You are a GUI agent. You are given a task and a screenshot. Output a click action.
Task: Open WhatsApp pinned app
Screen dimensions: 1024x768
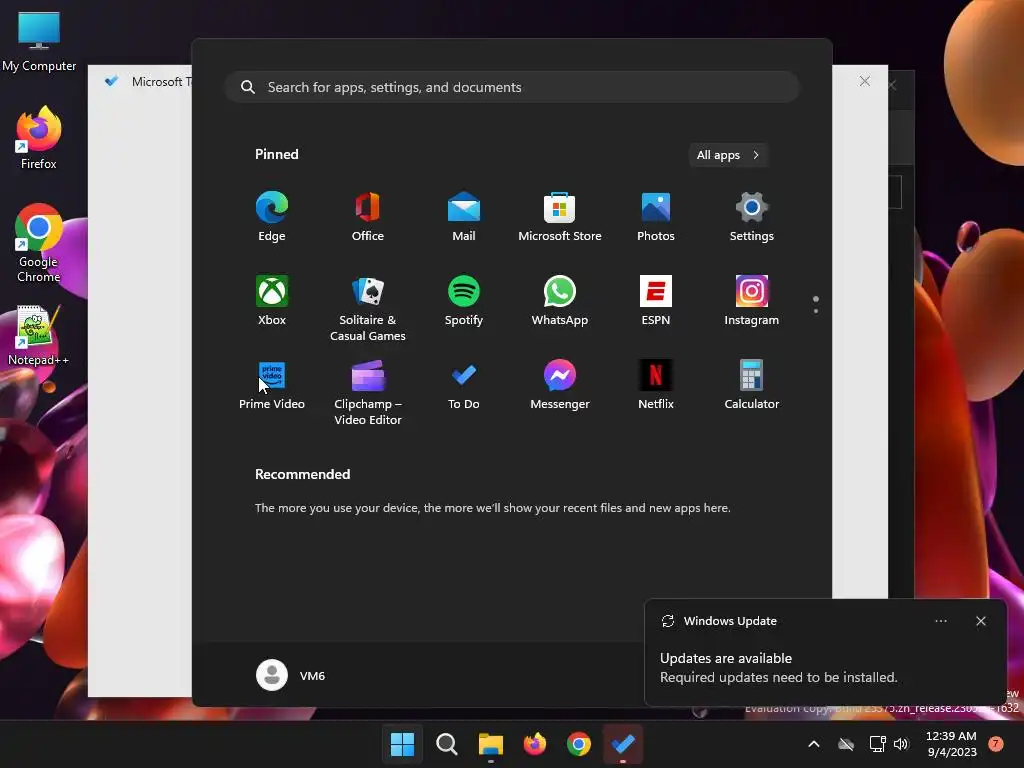(x=560, y=302)
